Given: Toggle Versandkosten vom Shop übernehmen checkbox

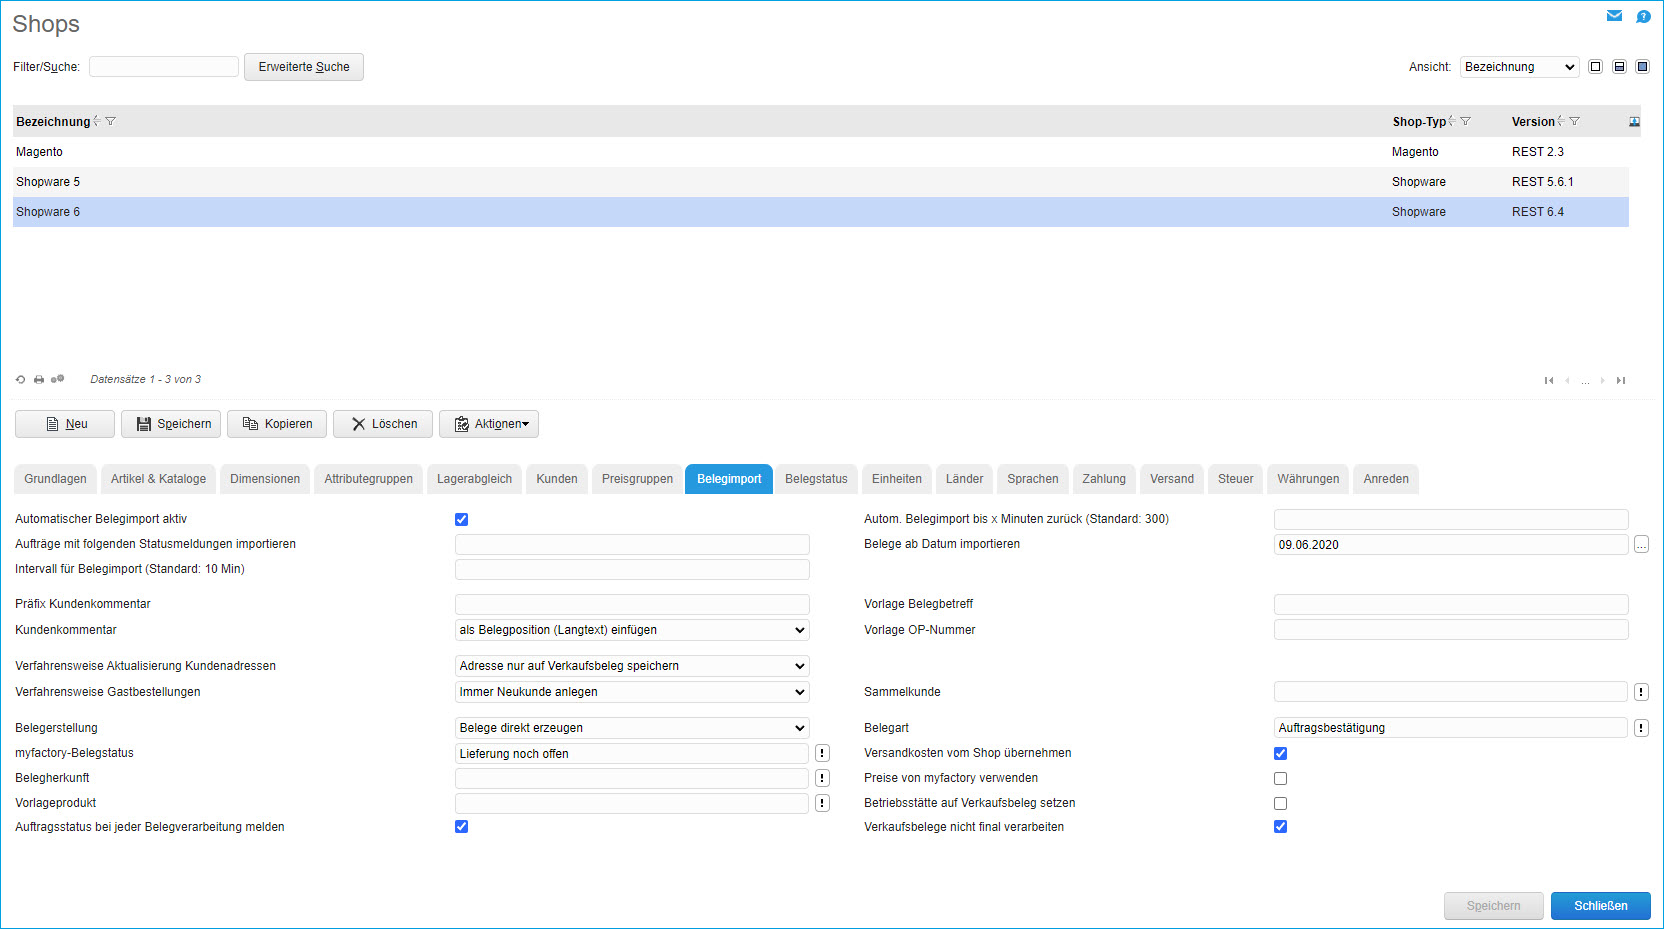Looking at the screenshot, I should pyautogui.click(x=1280, y=753).
